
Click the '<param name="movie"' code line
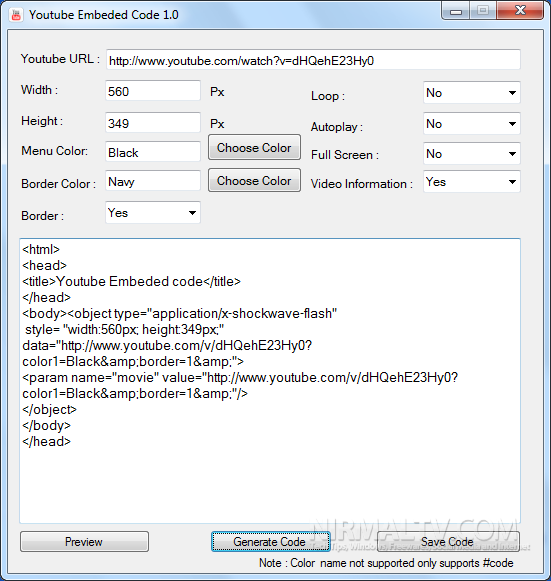tap(240, 378)
